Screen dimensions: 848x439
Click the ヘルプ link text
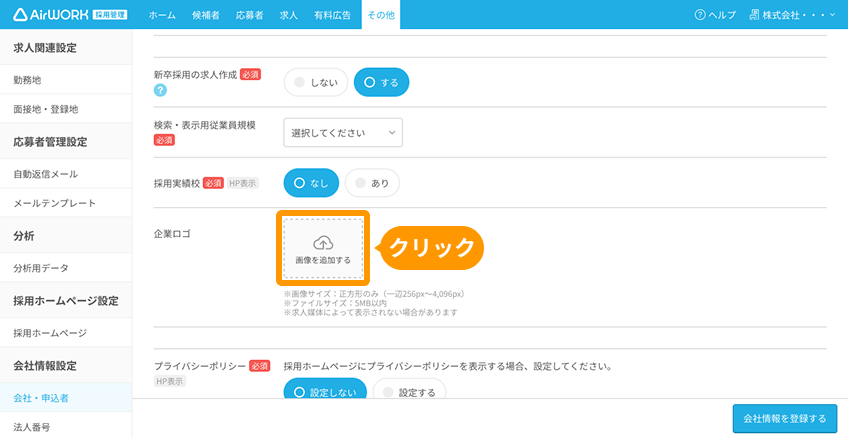click(x=722, y=15)
